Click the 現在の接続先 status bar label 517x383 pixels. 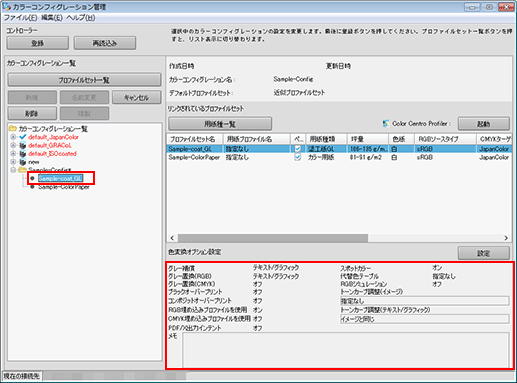pyautogui.click(x=22, y=376)
